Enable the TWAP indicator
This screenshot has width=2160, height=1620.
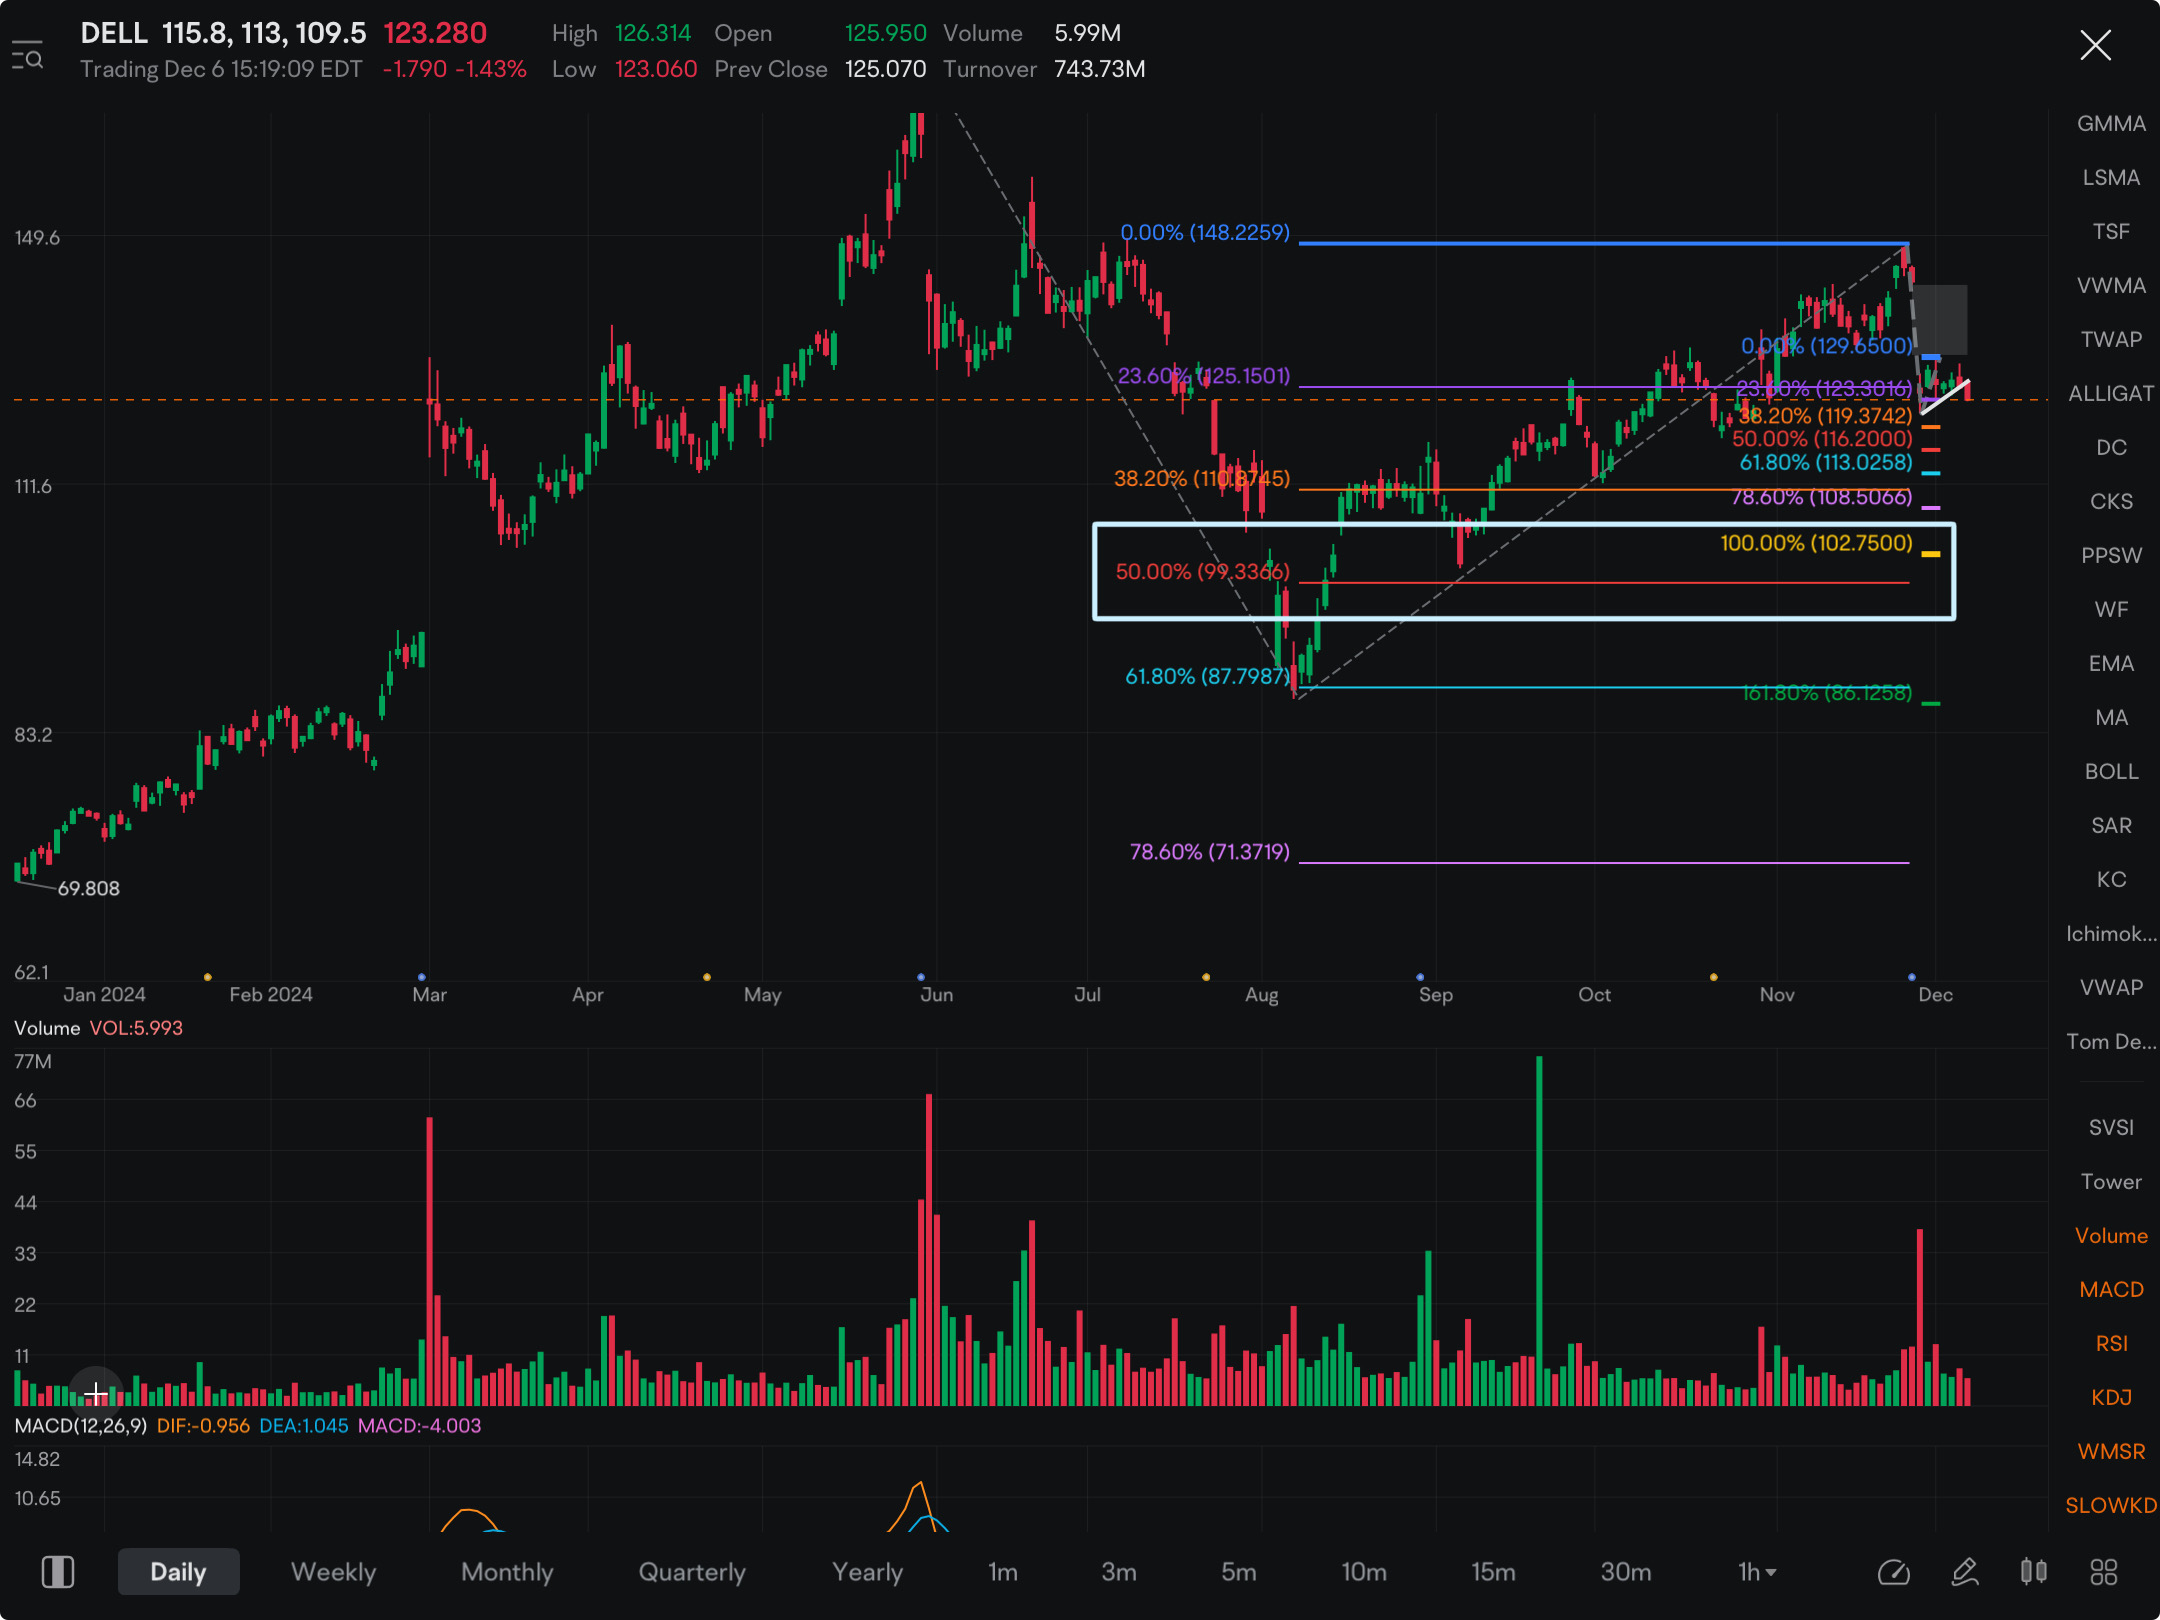click(2111, 340)
